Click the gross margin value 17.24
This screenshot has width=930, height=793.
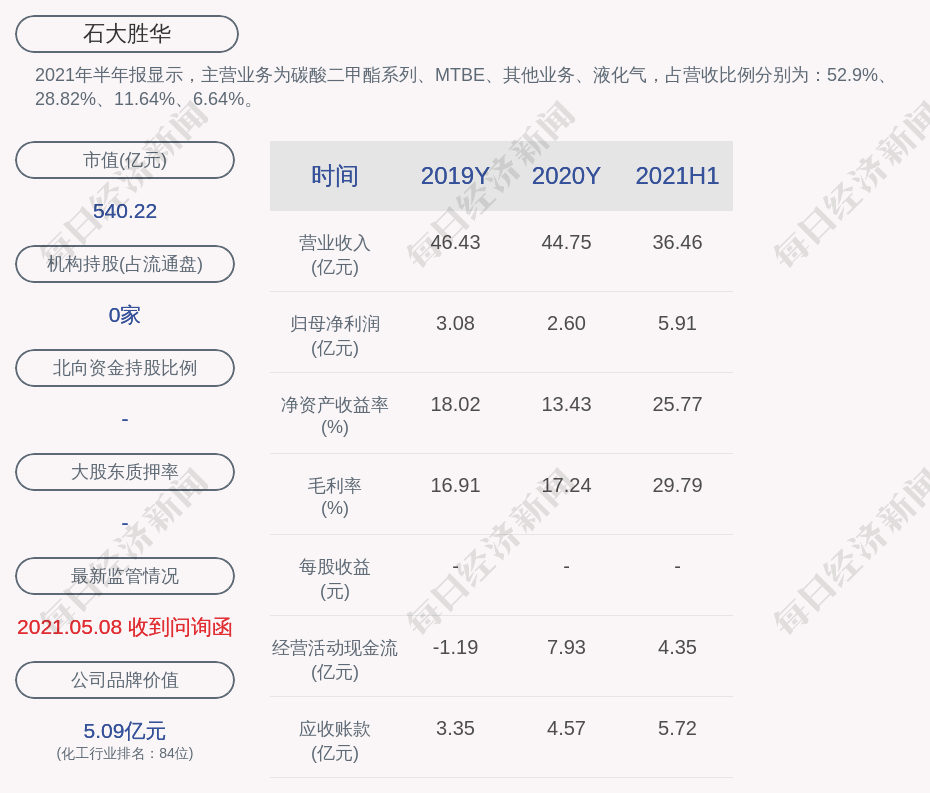[566, 485]
